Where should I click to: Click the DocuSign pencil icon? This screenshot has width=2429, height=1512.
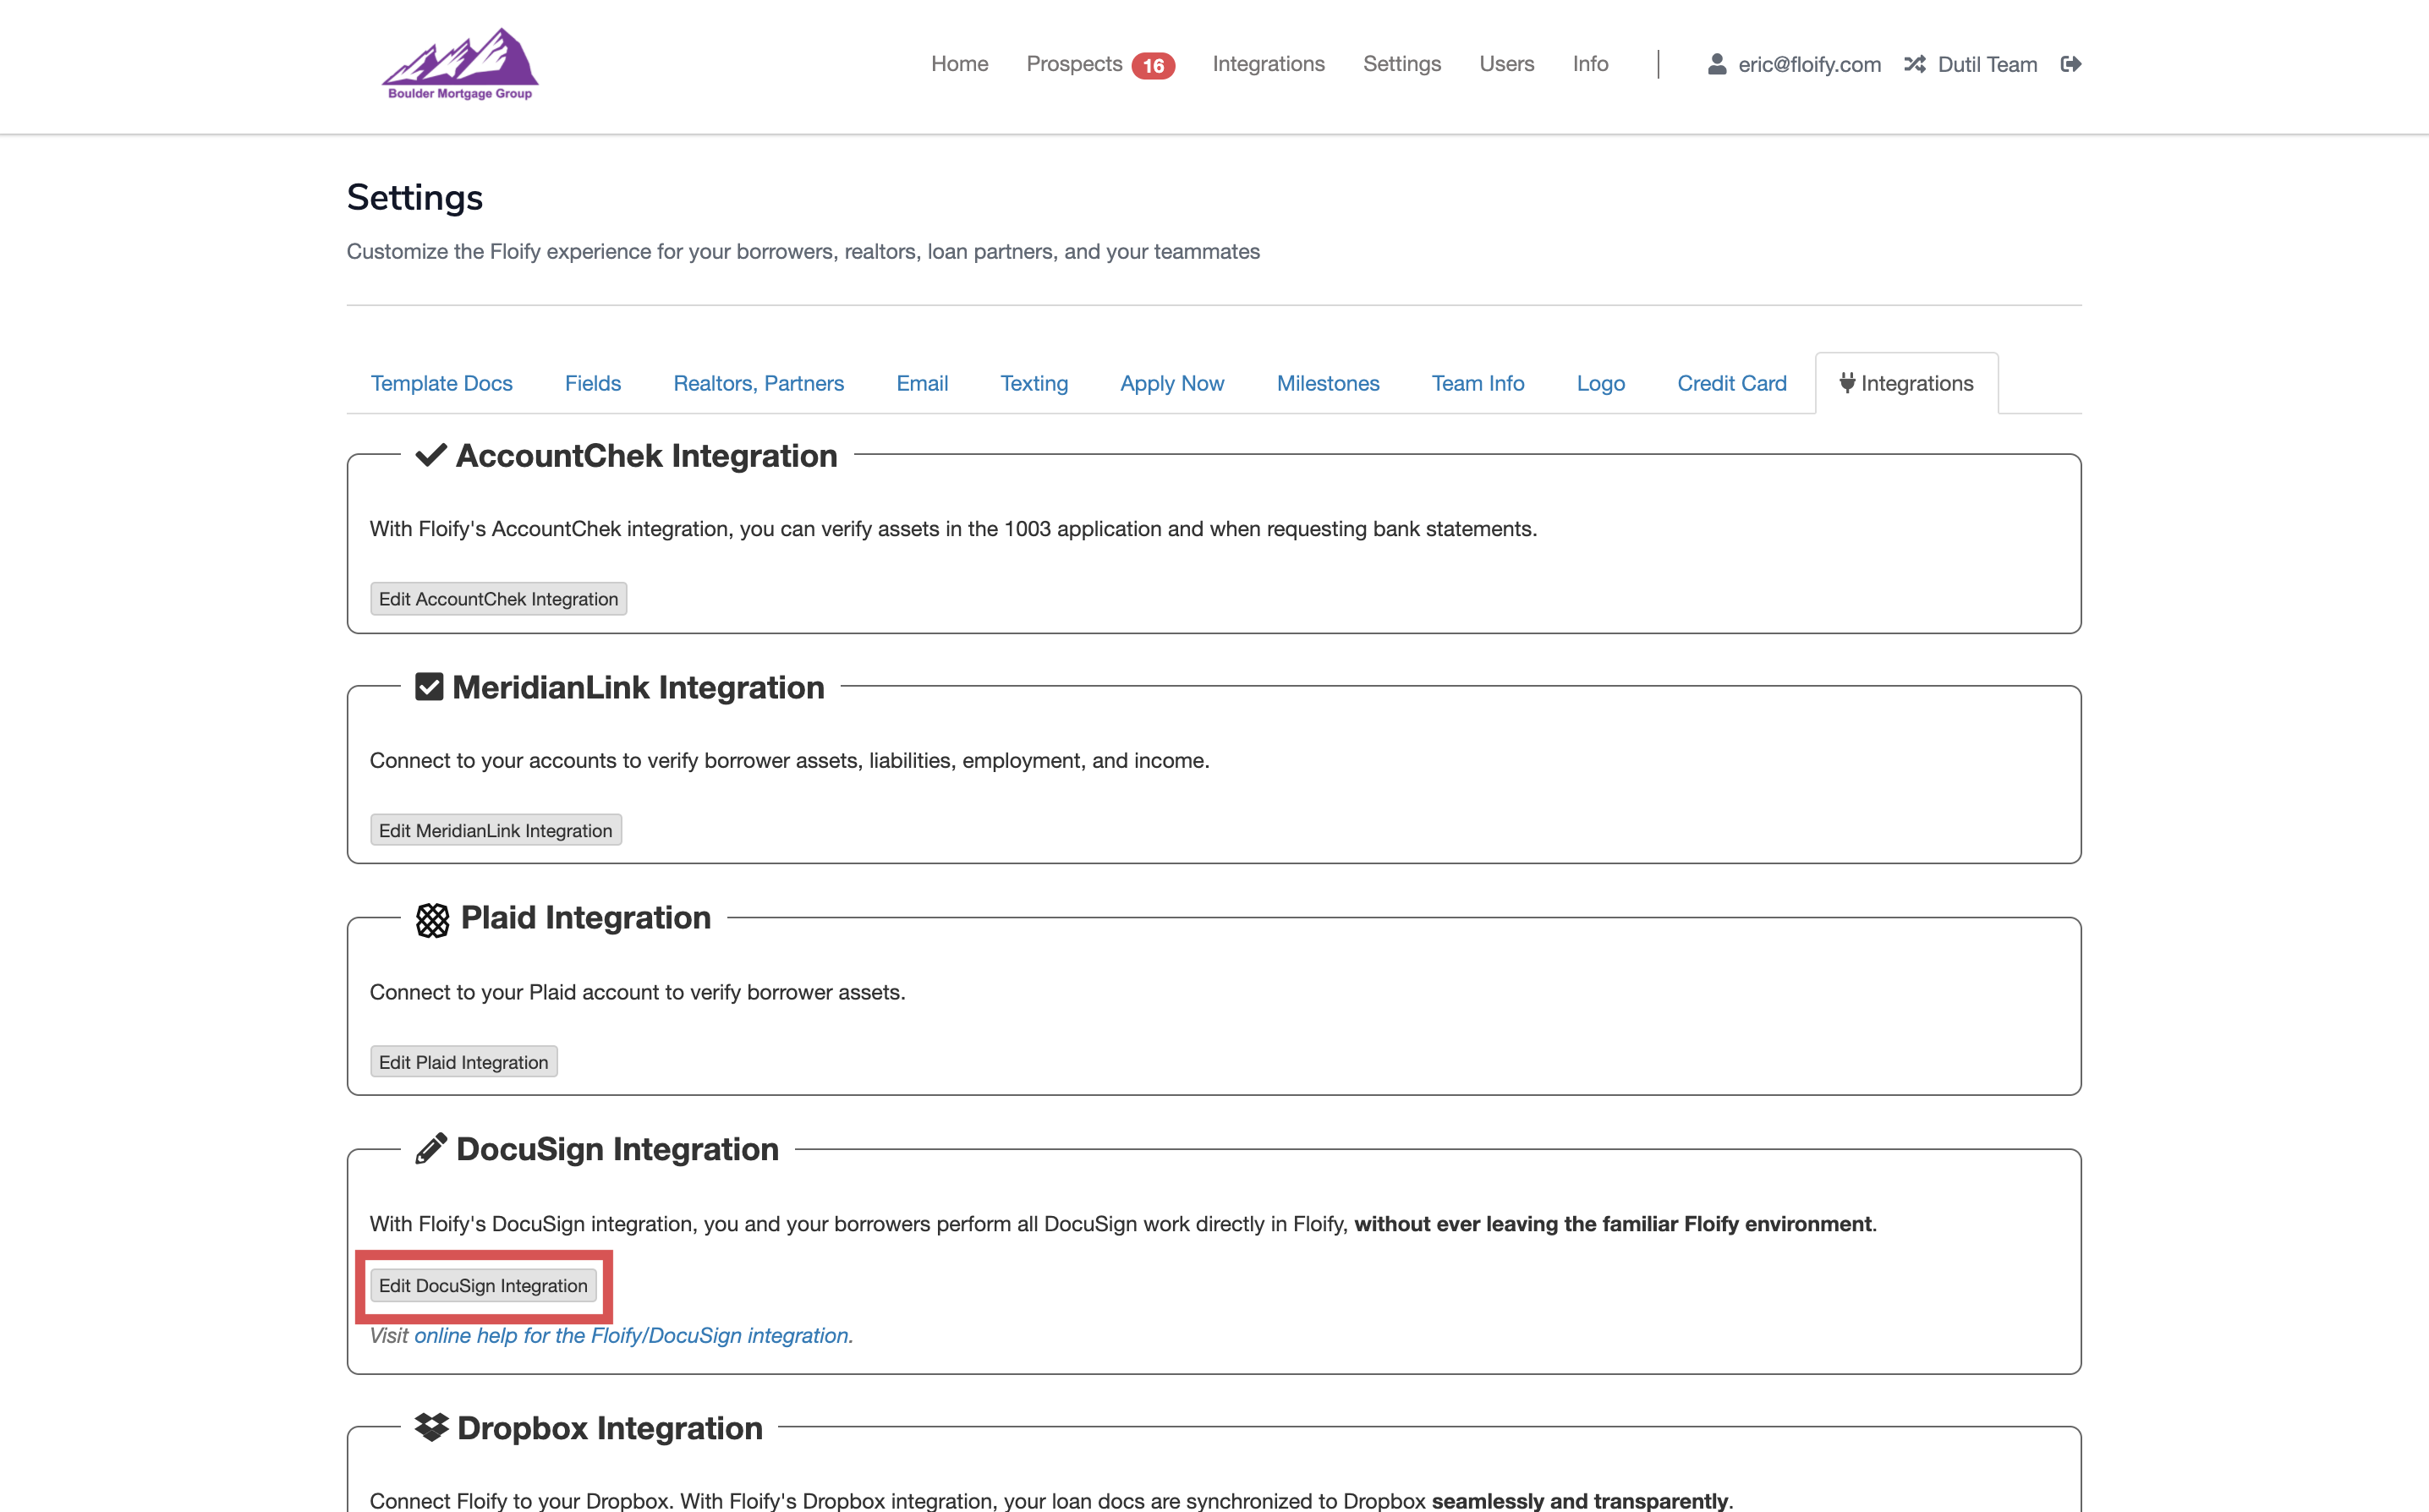430,1149
